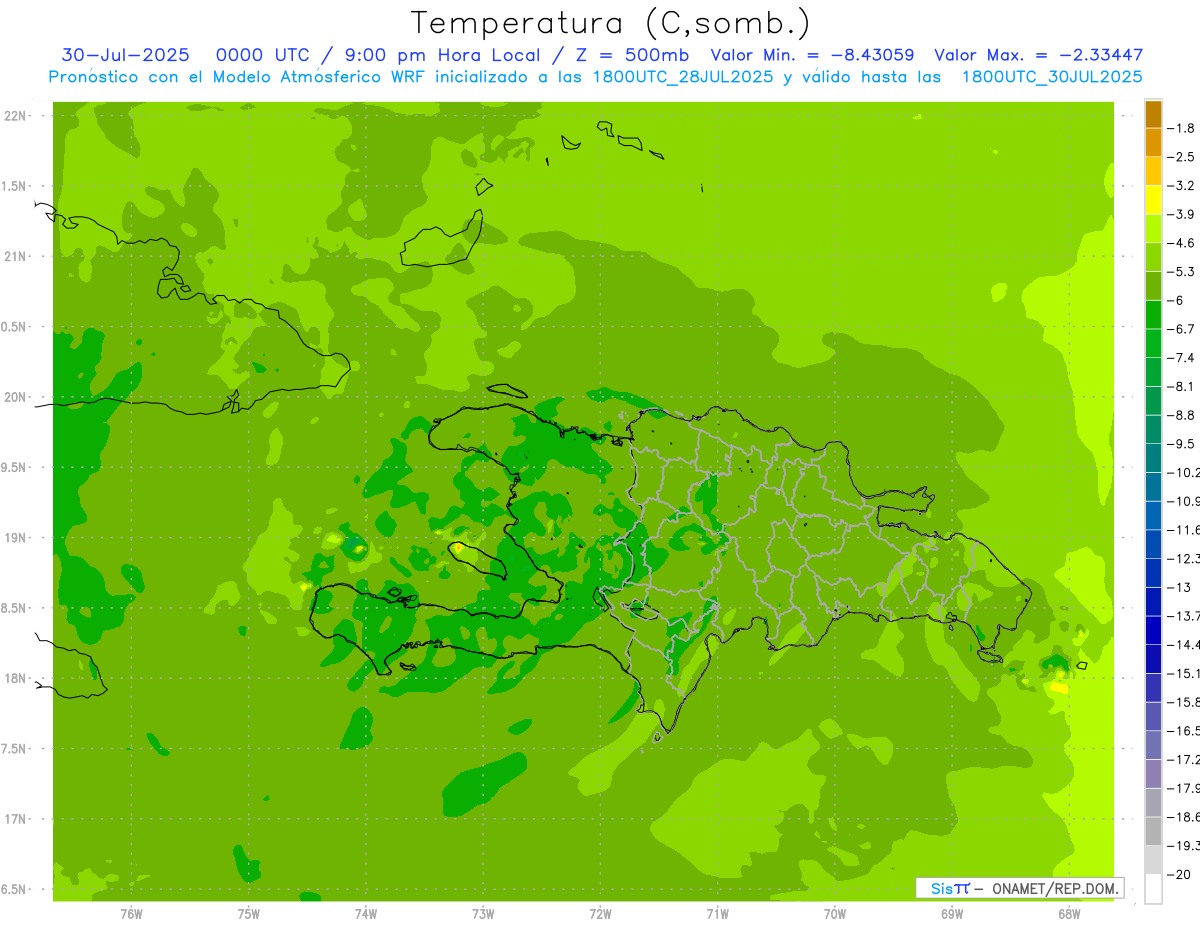Click the '75W' longitude label
The width and height of the screenshot is (1200, 927).
coord(248,913)
